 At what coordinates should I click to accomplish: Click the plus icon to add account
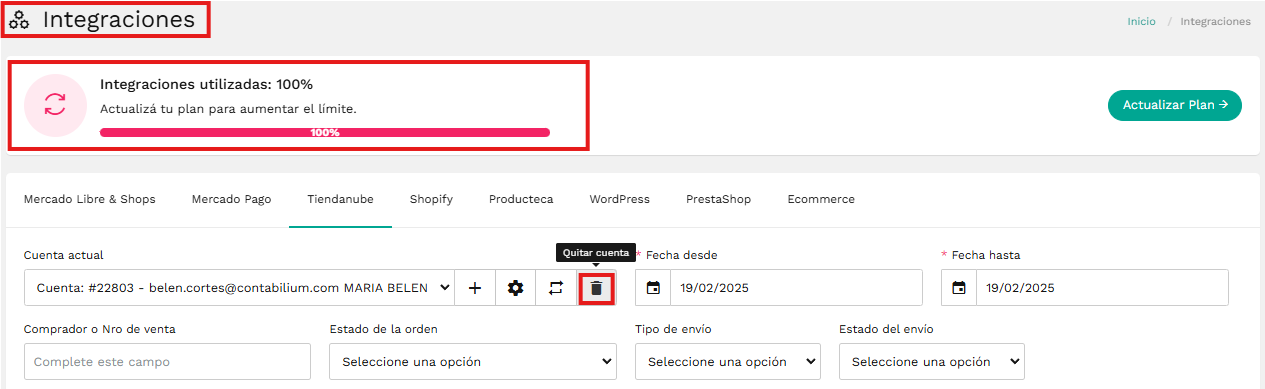coord(475,288)
